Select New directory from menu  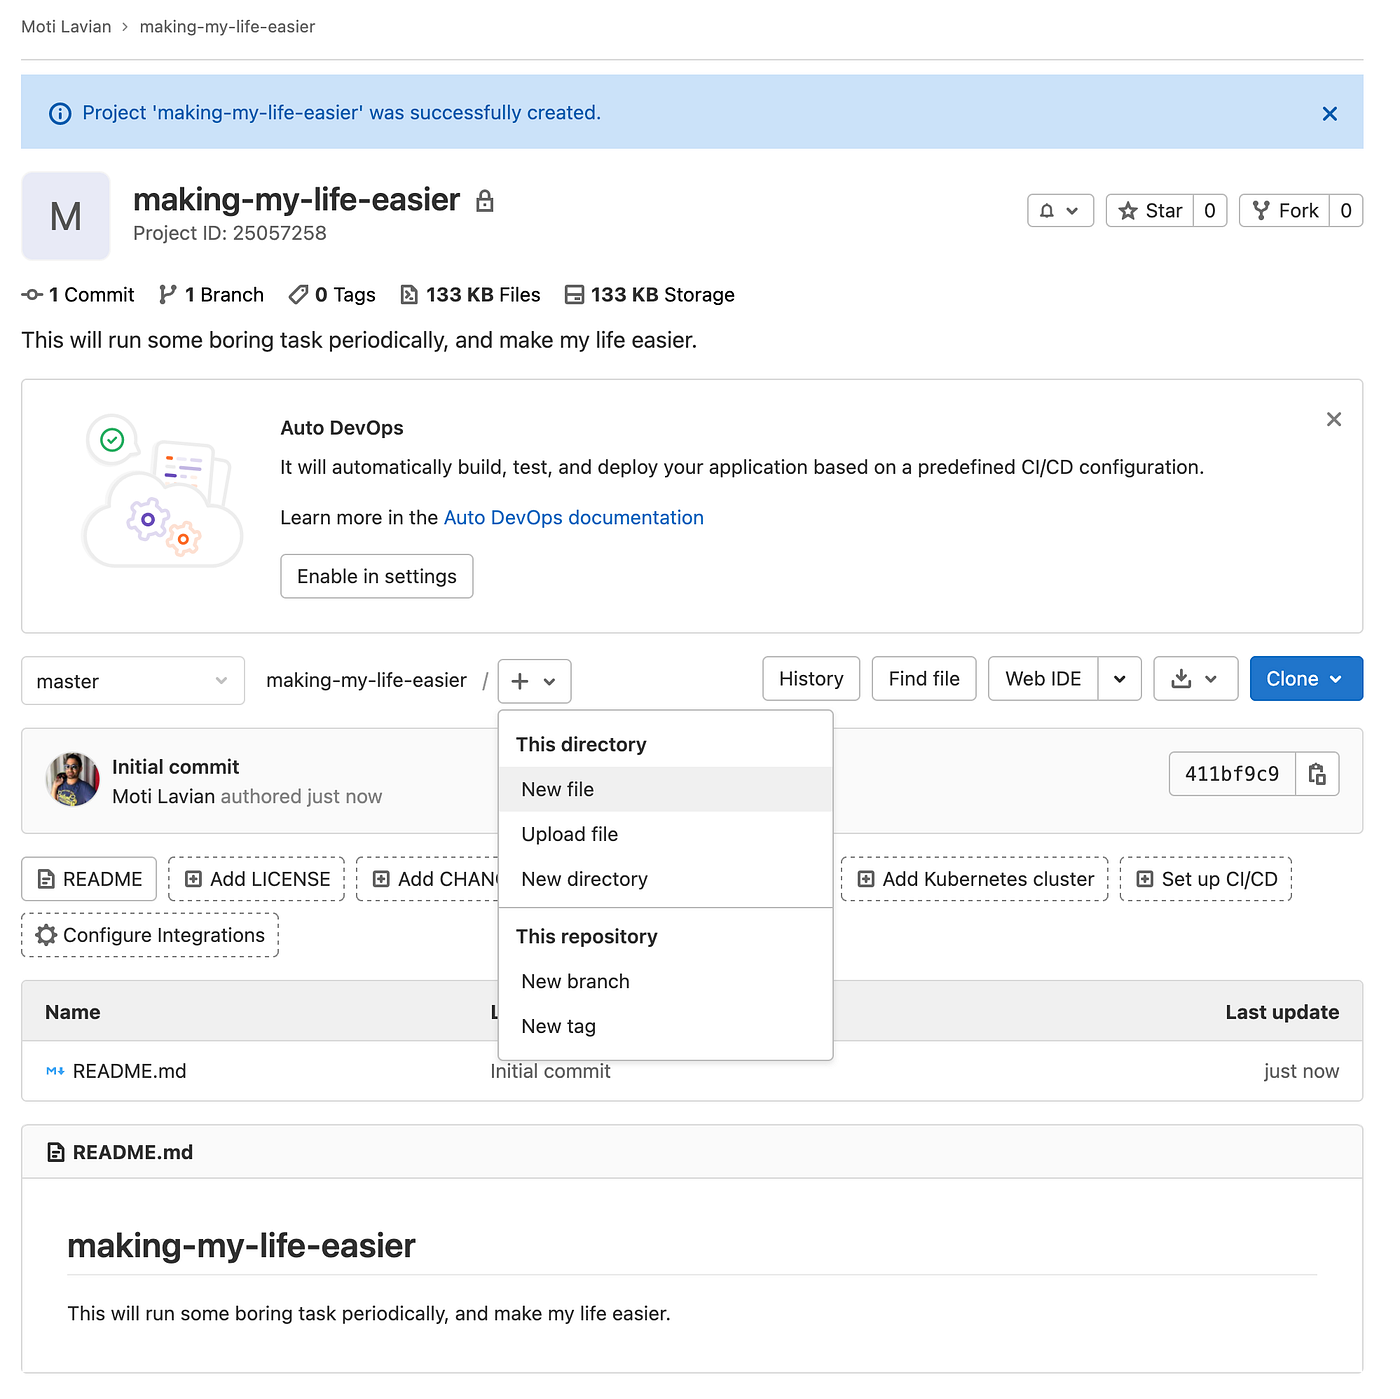tap(665, 880)
